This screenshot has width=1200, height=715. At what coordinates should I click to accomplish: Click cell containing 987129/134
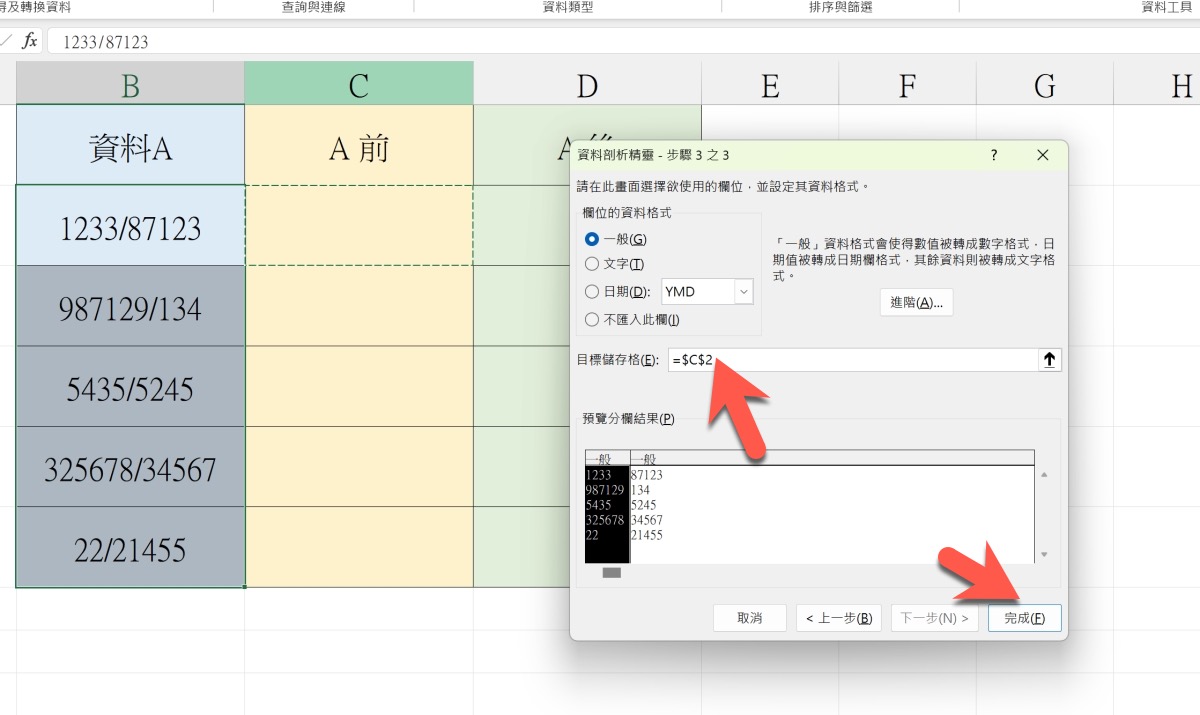[130, 308]
